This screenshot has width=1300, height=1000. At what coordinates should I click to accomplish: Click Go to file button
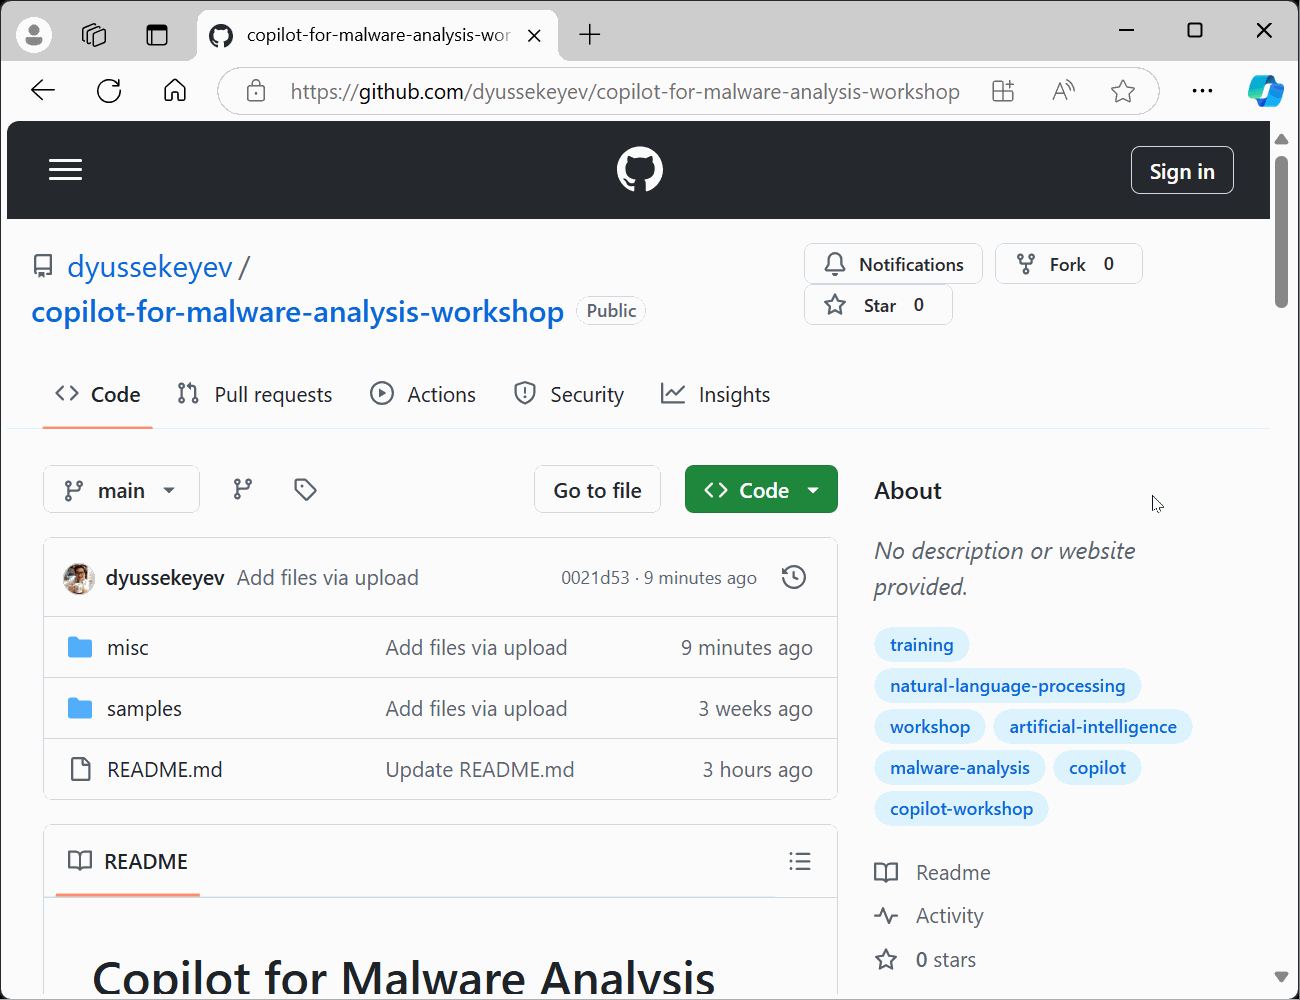click(597, 489)
